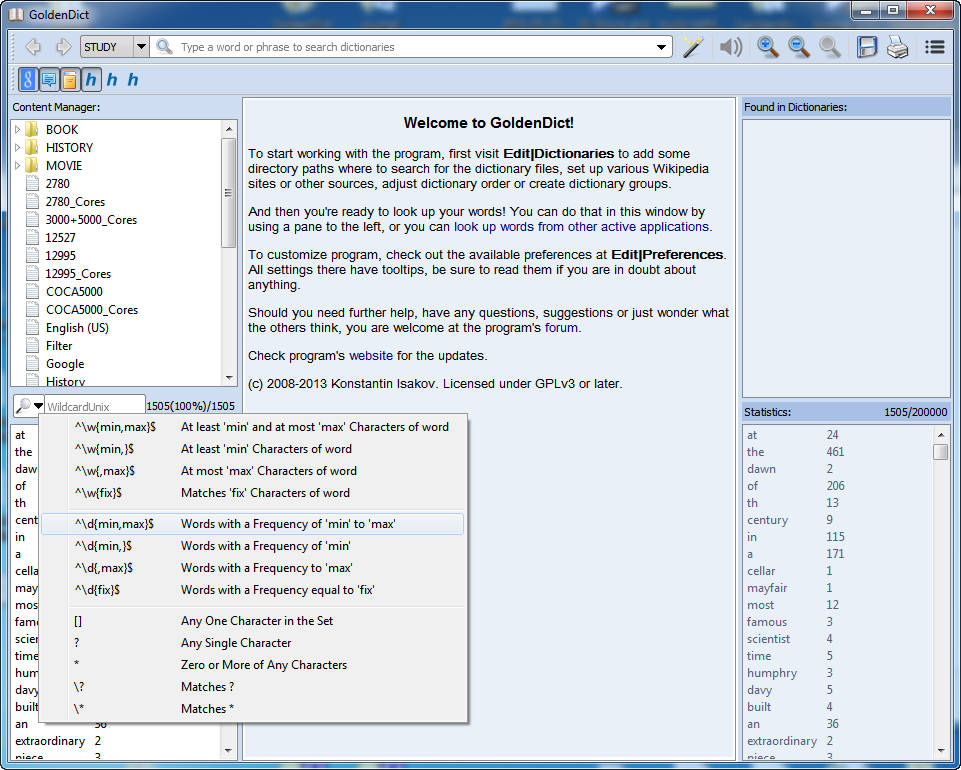Click the Back navigation arrow

pos(33,47)
